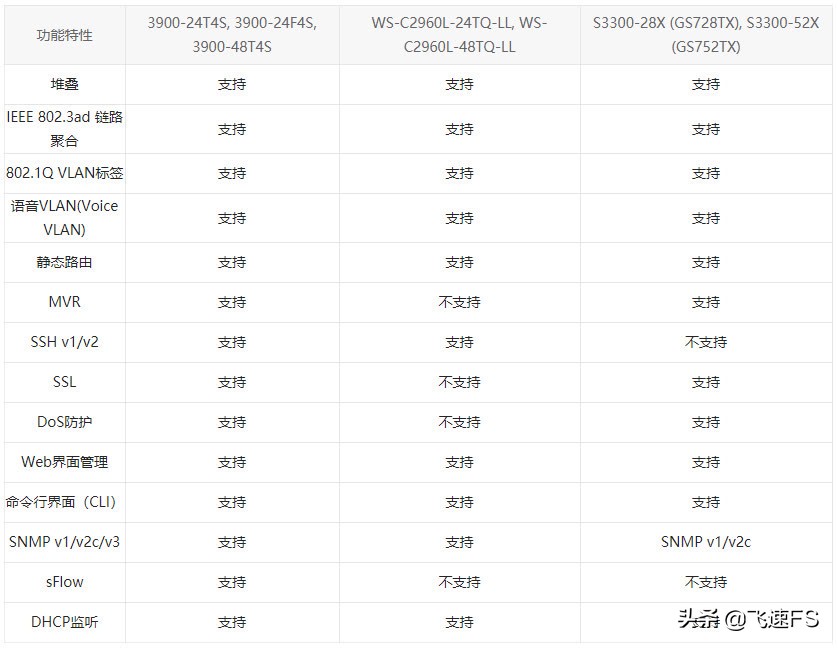Click the 功能特性 column header
Screen dimensions: 838x648
coord(64,35)
